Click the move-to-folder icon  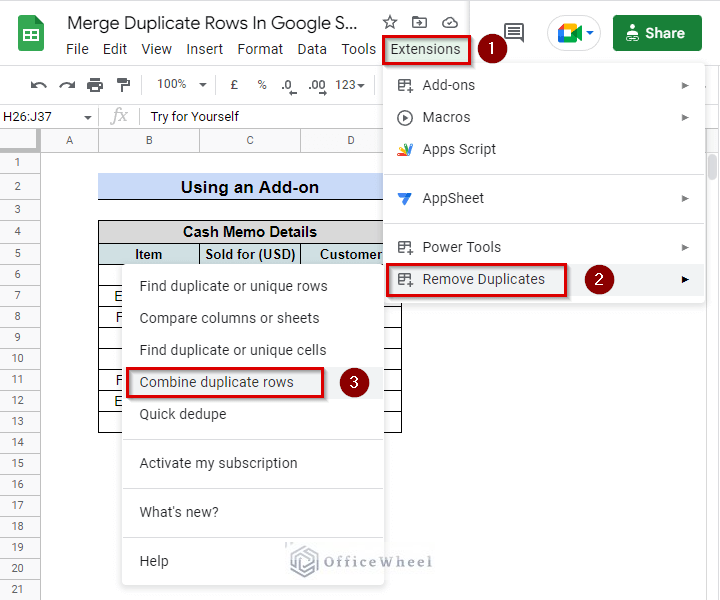419,22
